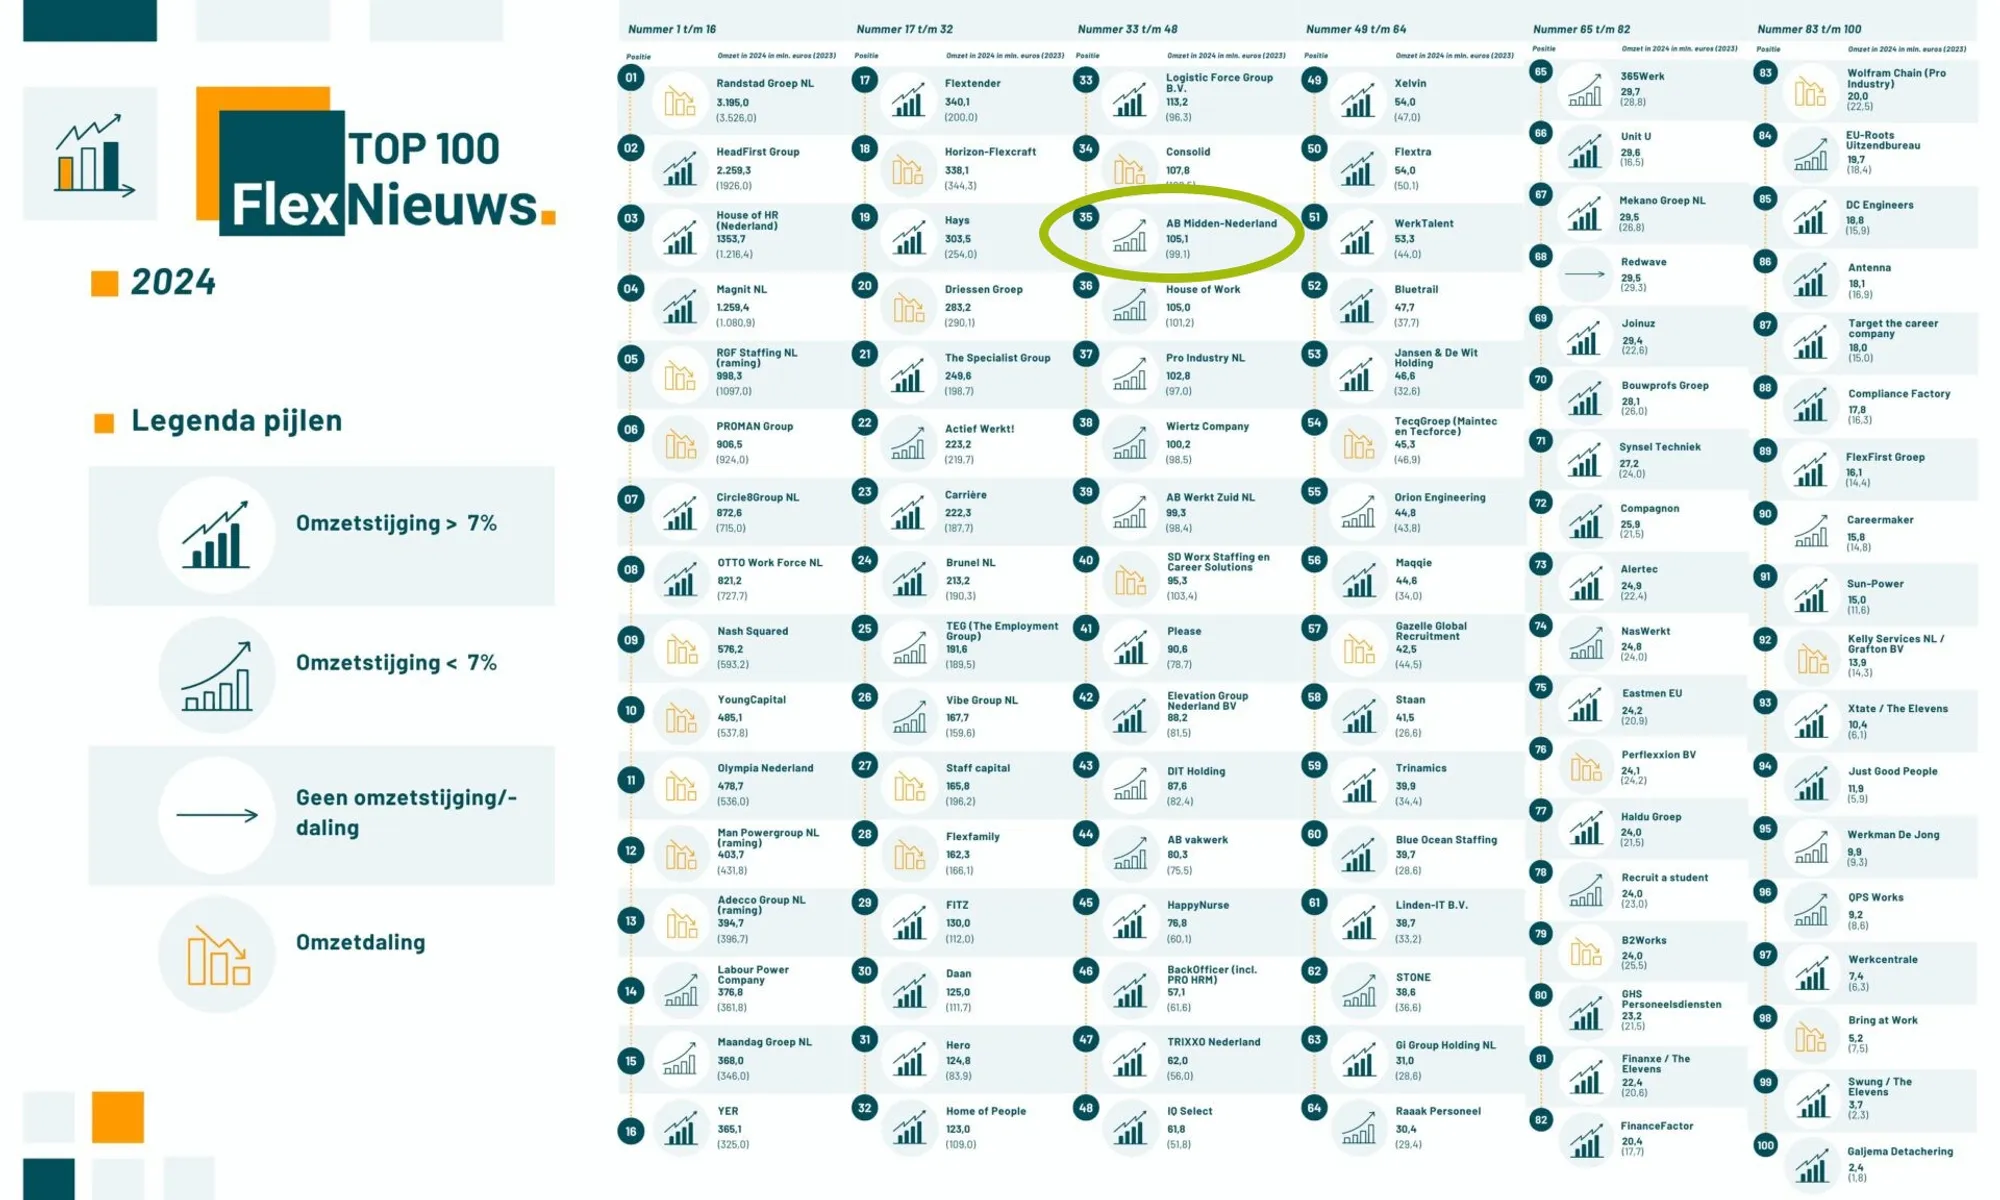
Task: Click the company name Recruit a student
Action: pos(1665,878)
